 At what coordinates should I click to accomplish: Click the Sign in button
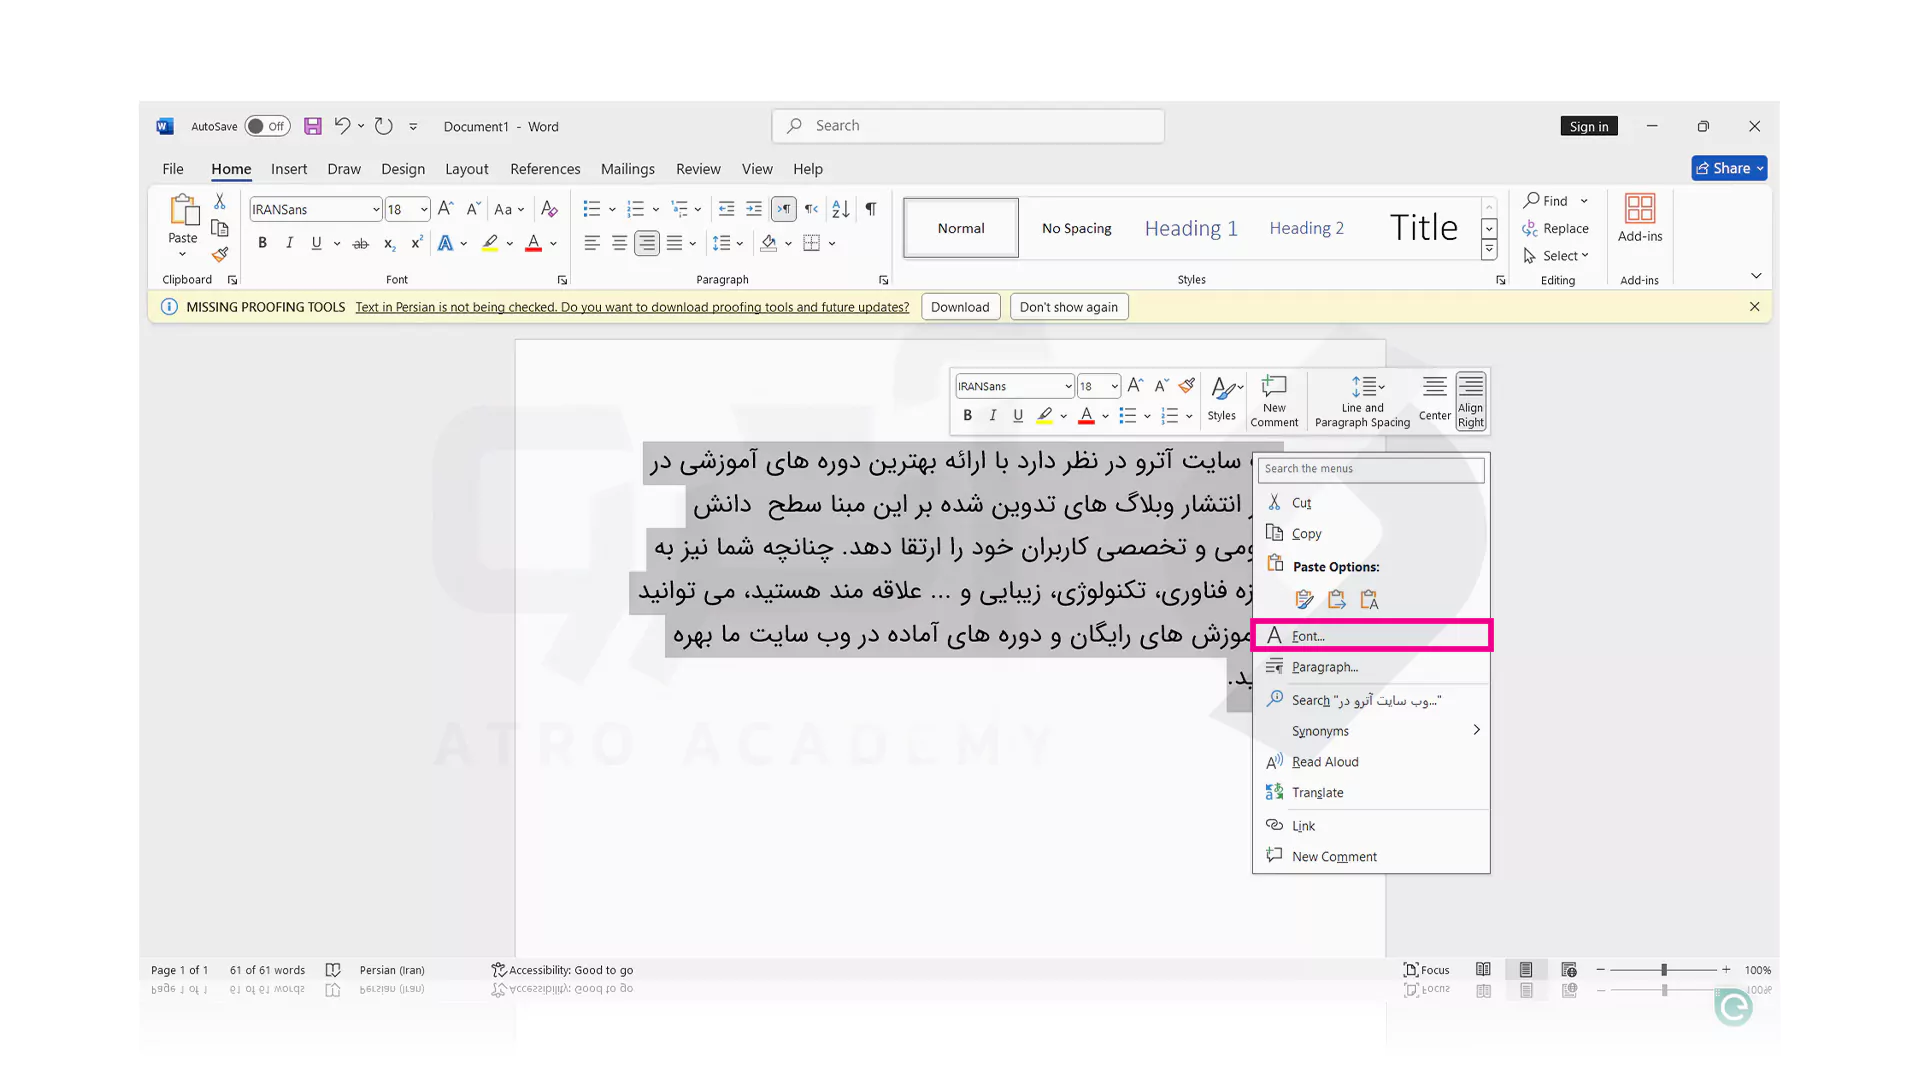tap(1589, 126)
